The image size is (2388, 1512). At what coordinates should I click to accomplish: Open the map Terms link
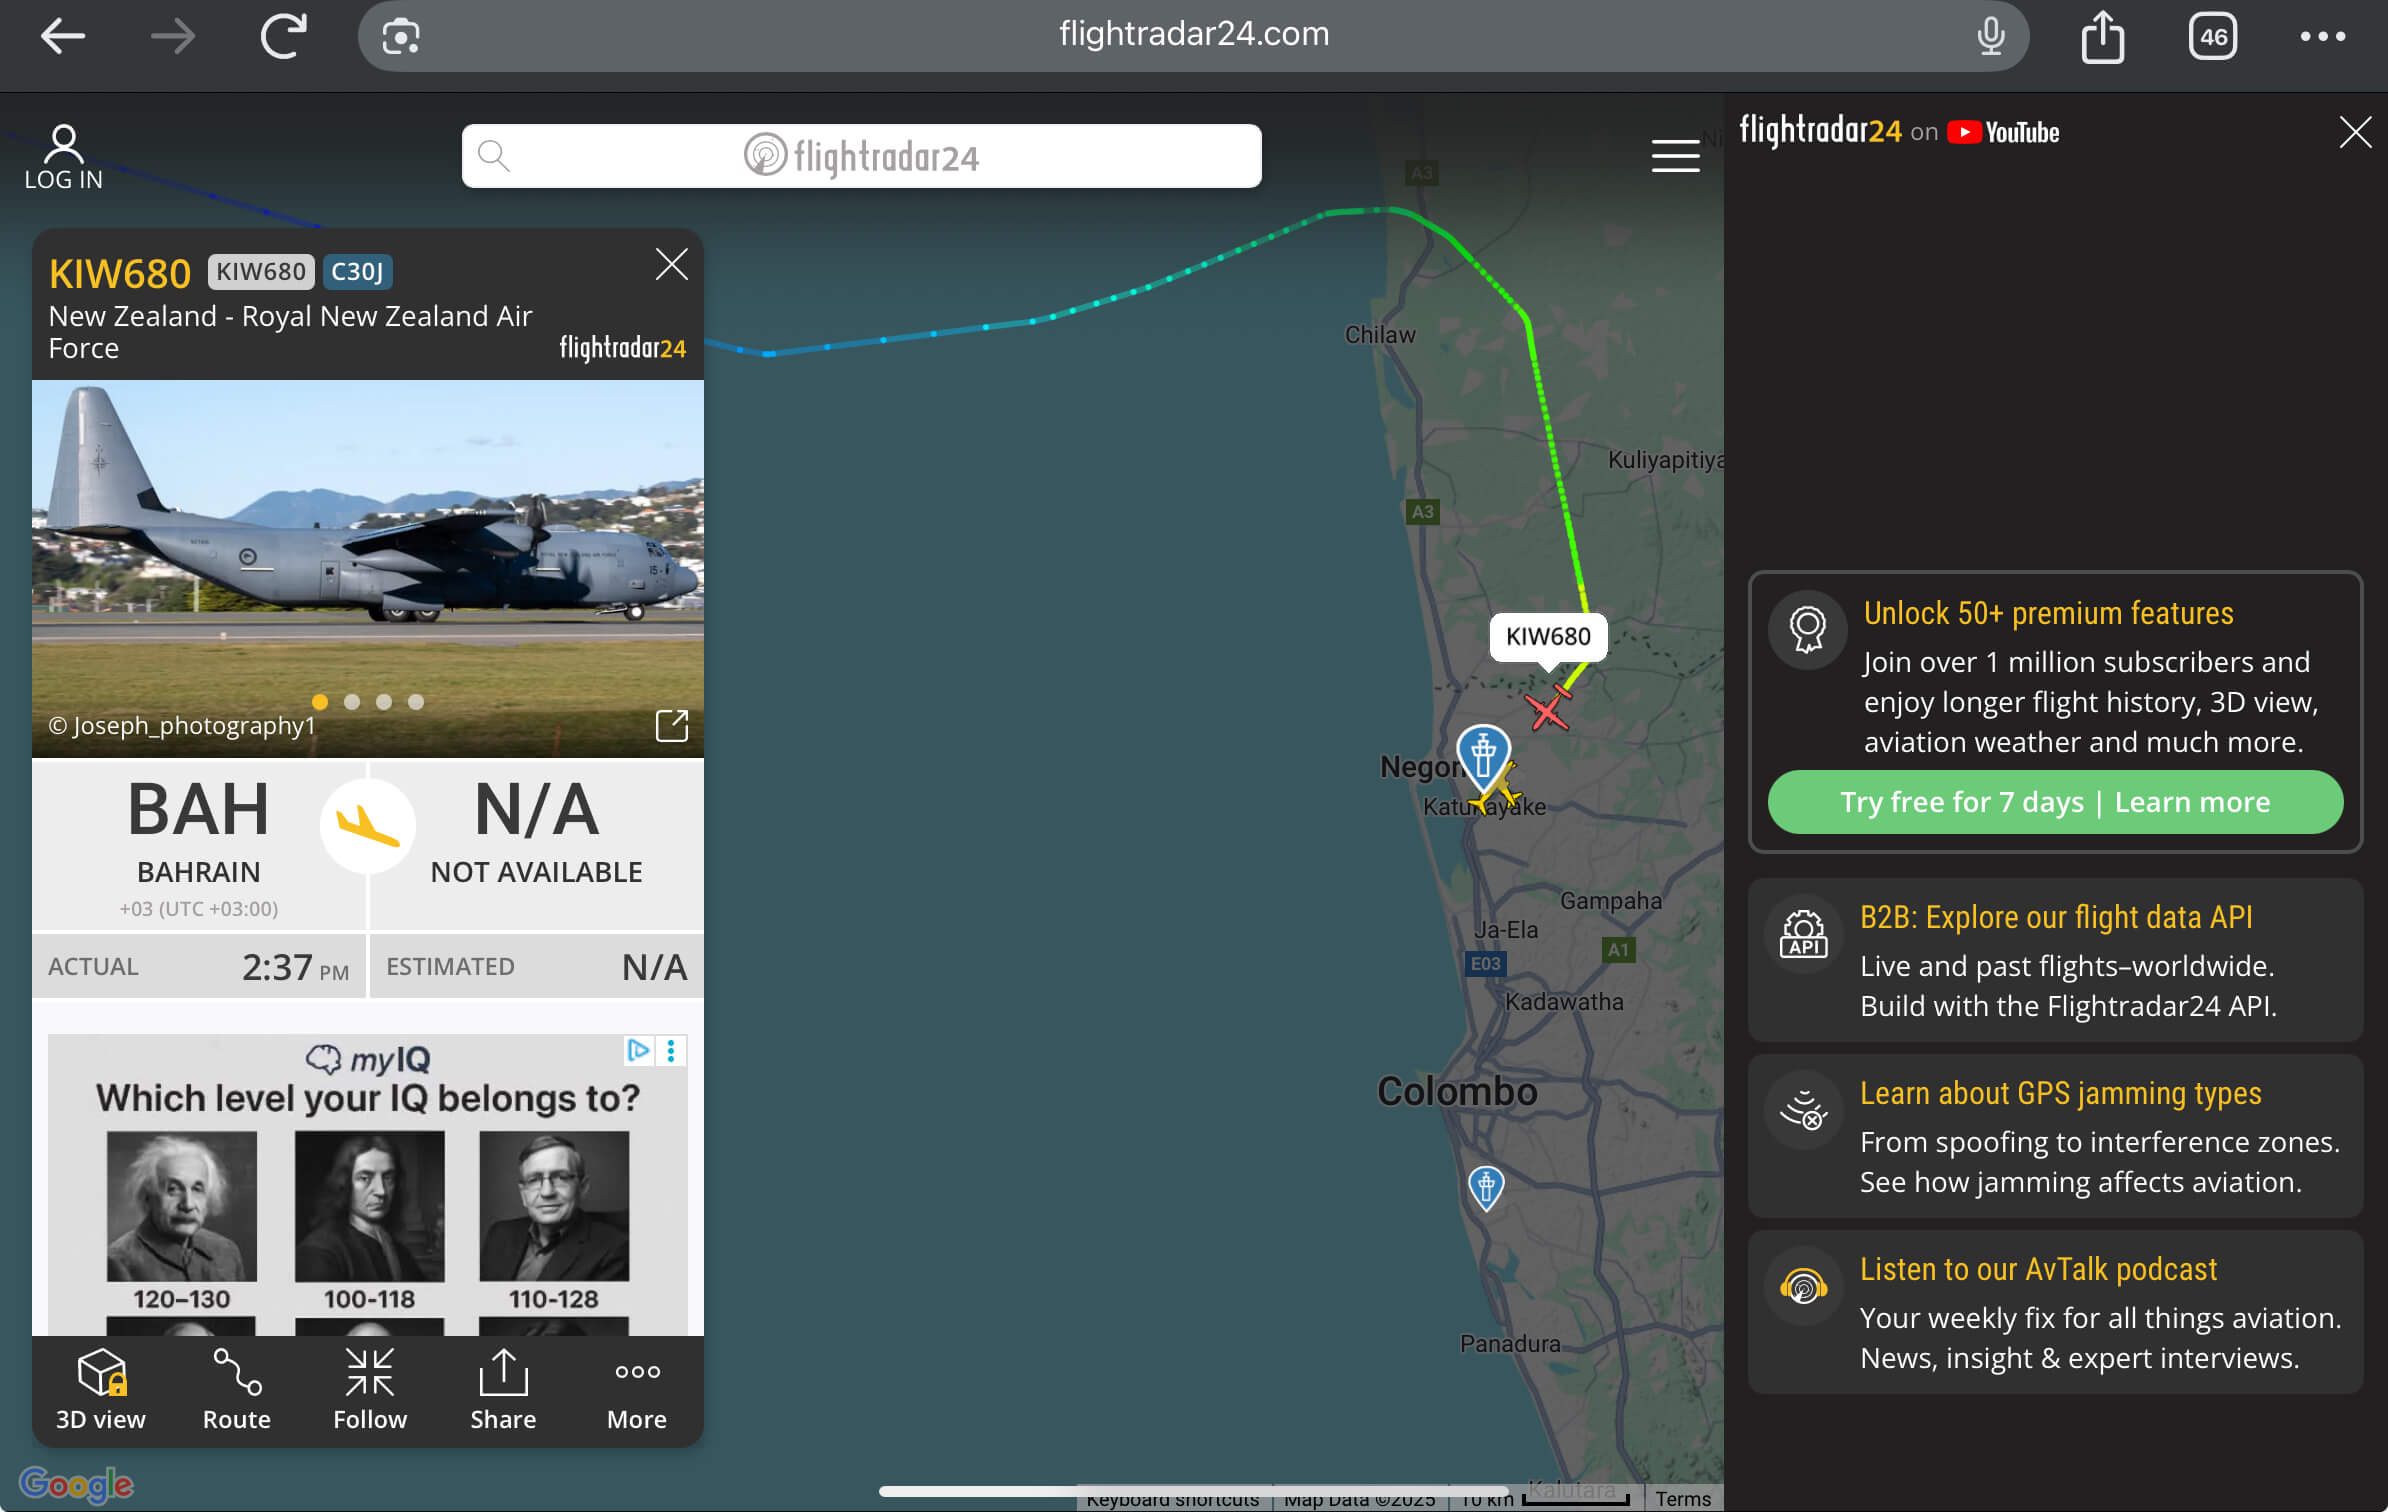pos(1683,1498)
